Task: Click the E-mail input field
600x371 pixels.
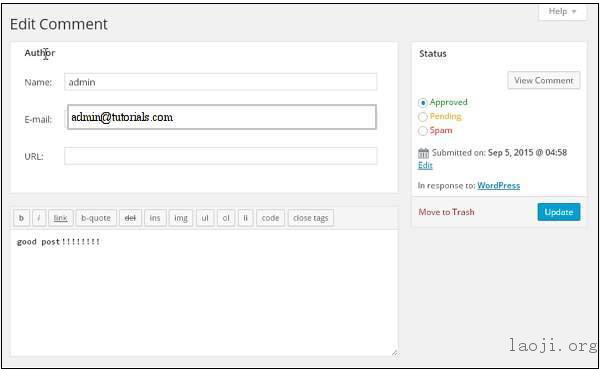Action: point(222,117)
